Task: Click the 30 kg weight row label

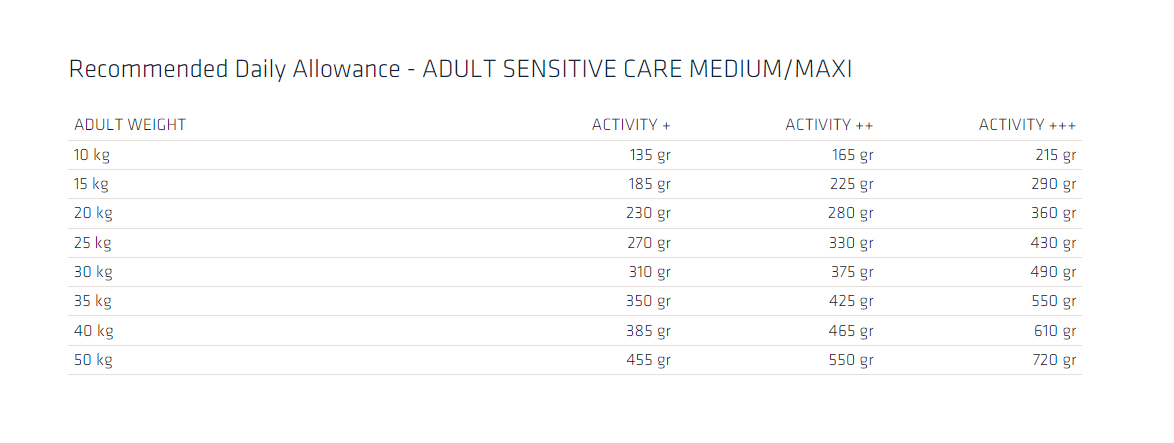Action: coord(93,272)
